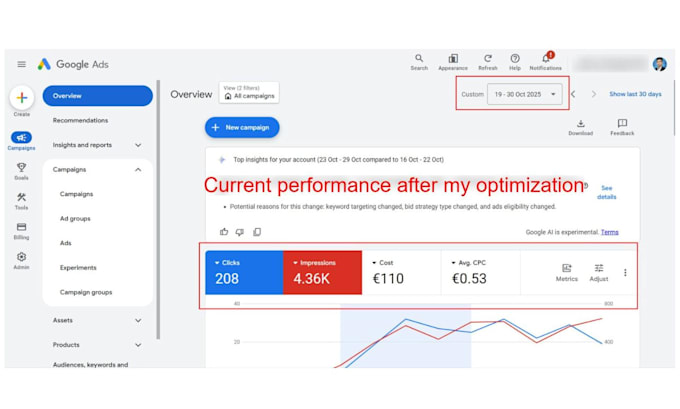Open the Feedback icon
The width and height of the screenshot is (680, 409).
click(x=622, y=127)
